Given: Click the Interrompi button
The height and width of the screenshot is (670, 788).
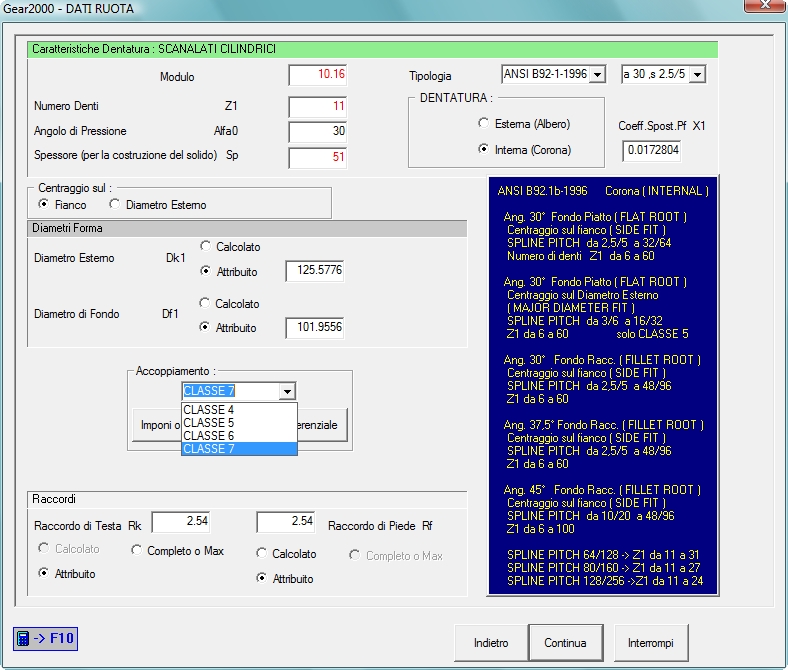Looking at the screenshot, I should click(651, 643).
